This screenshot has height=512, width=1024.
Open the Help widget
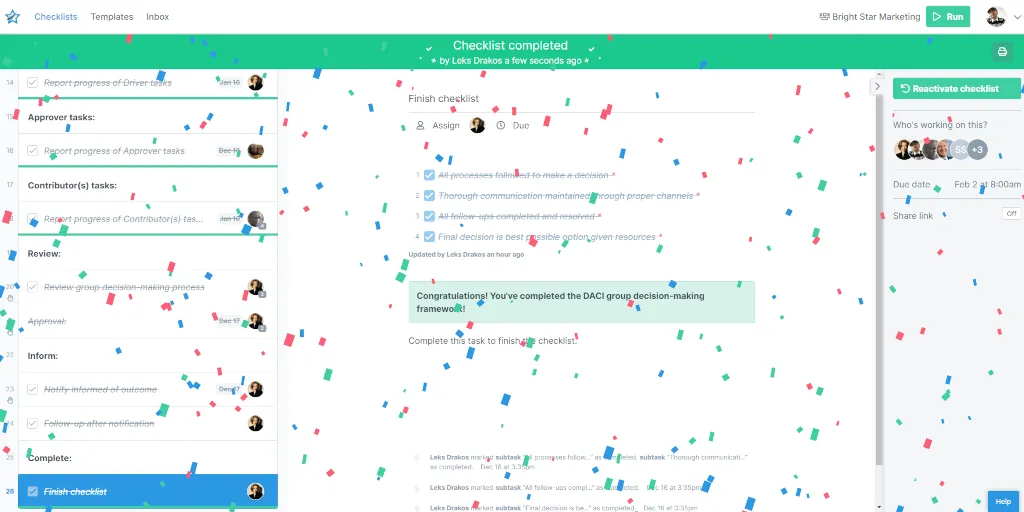(x=1003, y=501)
